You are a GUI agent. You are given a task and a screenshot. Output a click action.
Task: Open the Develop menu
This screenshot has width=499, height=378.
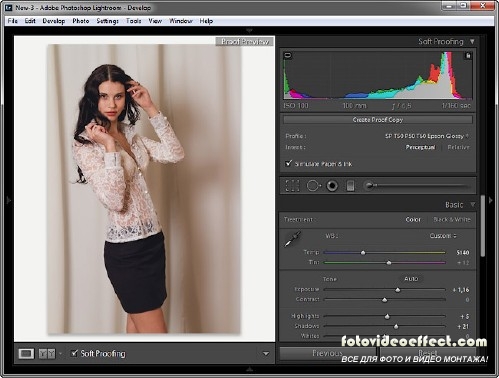point(54,21)
